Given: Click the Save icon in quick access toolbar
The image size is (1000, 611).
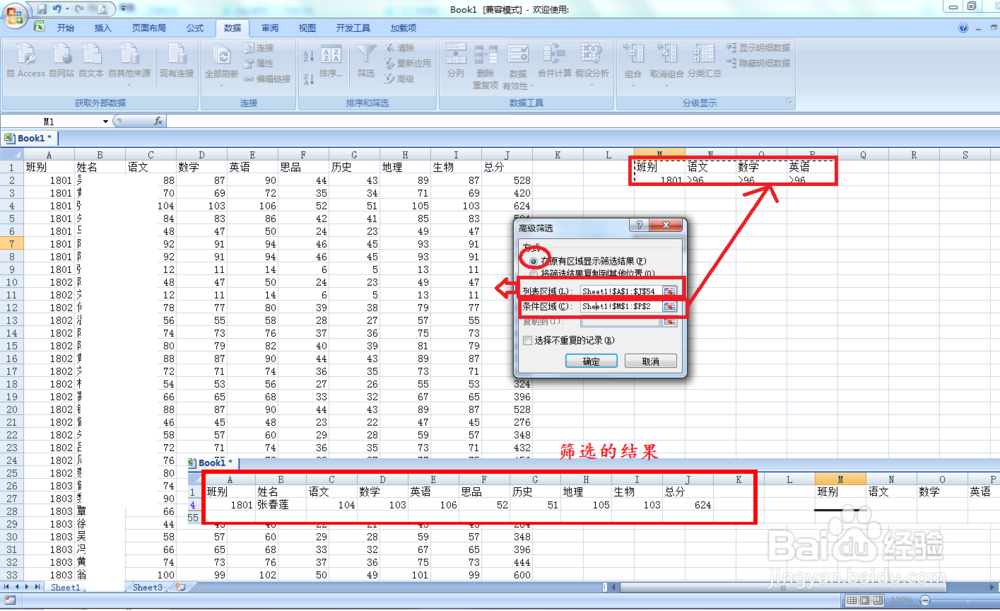Looking at the screenshot, I should [x=41, y=9].
